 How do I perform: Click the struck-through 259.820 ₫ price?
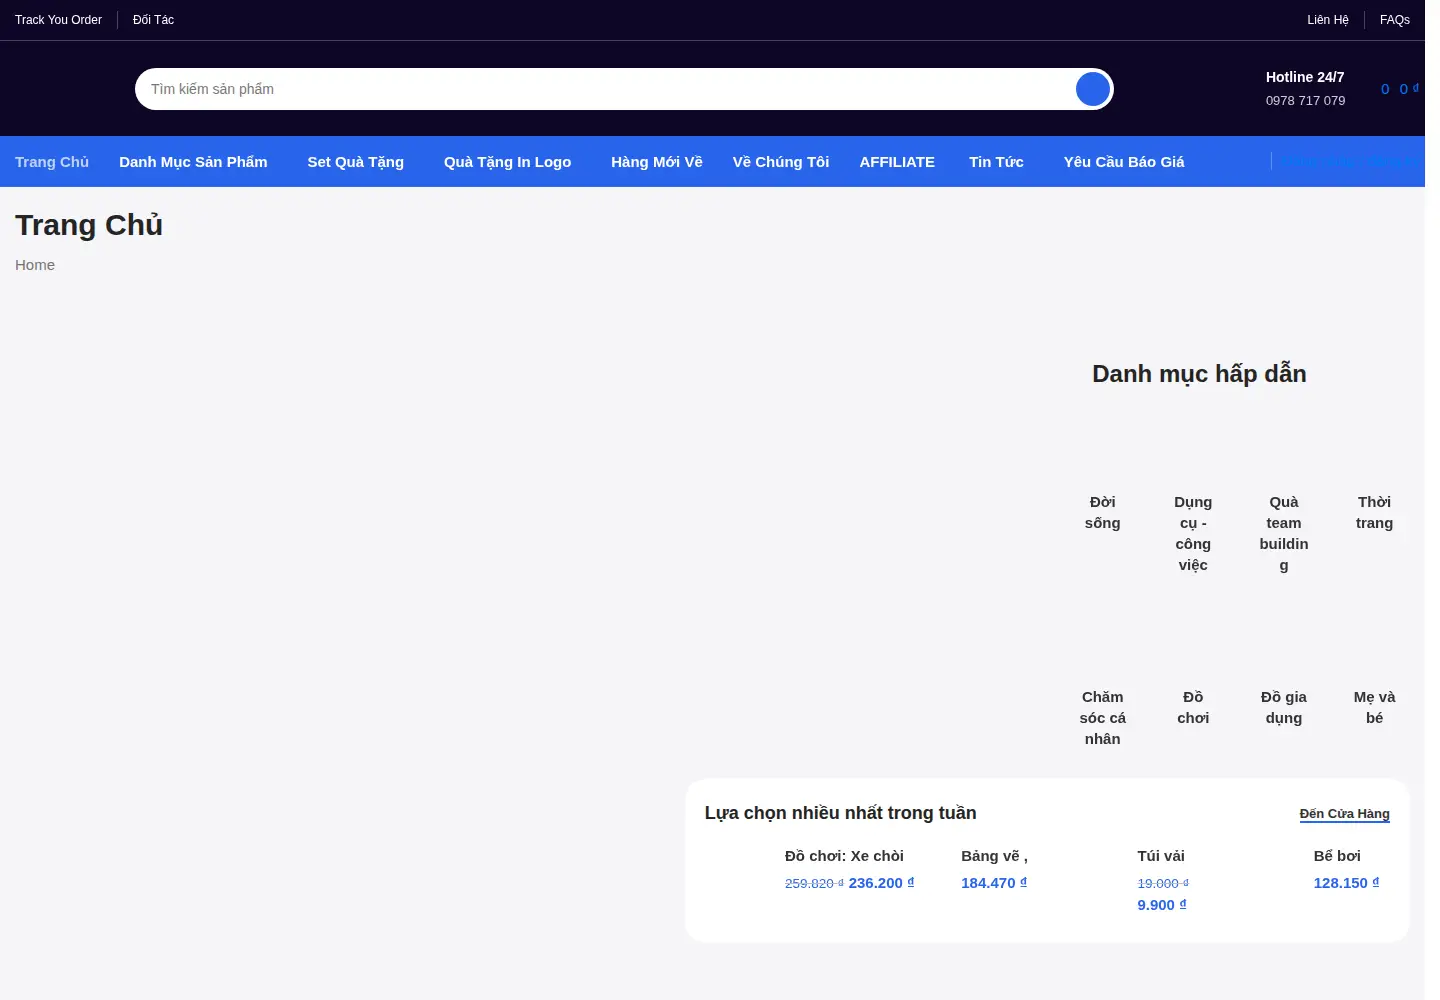814,884
